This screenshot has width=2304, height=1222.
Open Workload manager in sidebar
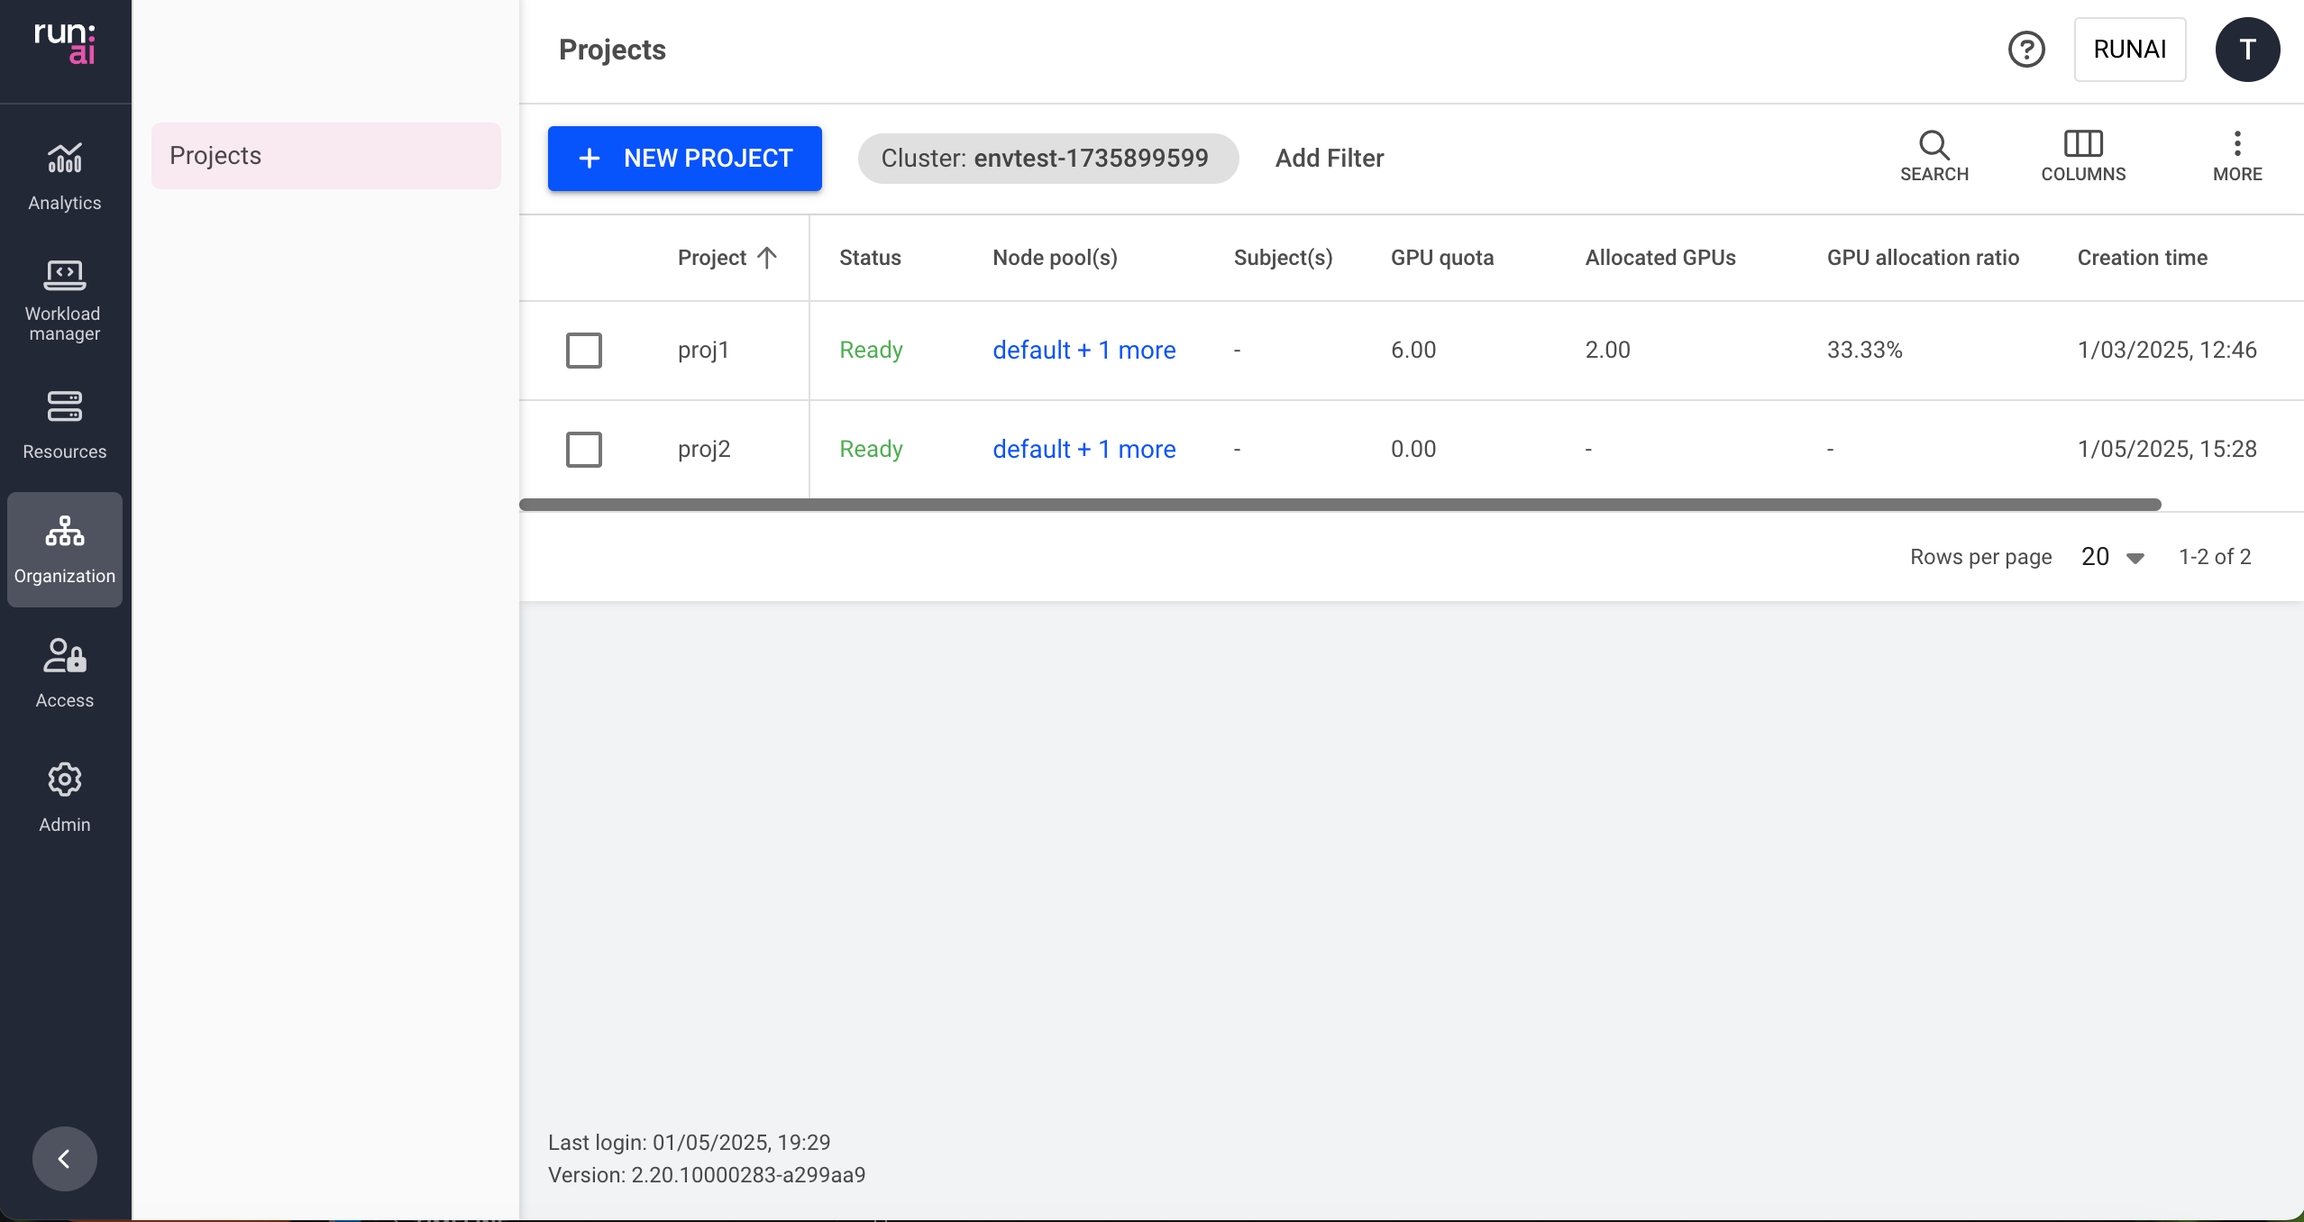click(x=64, y=298)
